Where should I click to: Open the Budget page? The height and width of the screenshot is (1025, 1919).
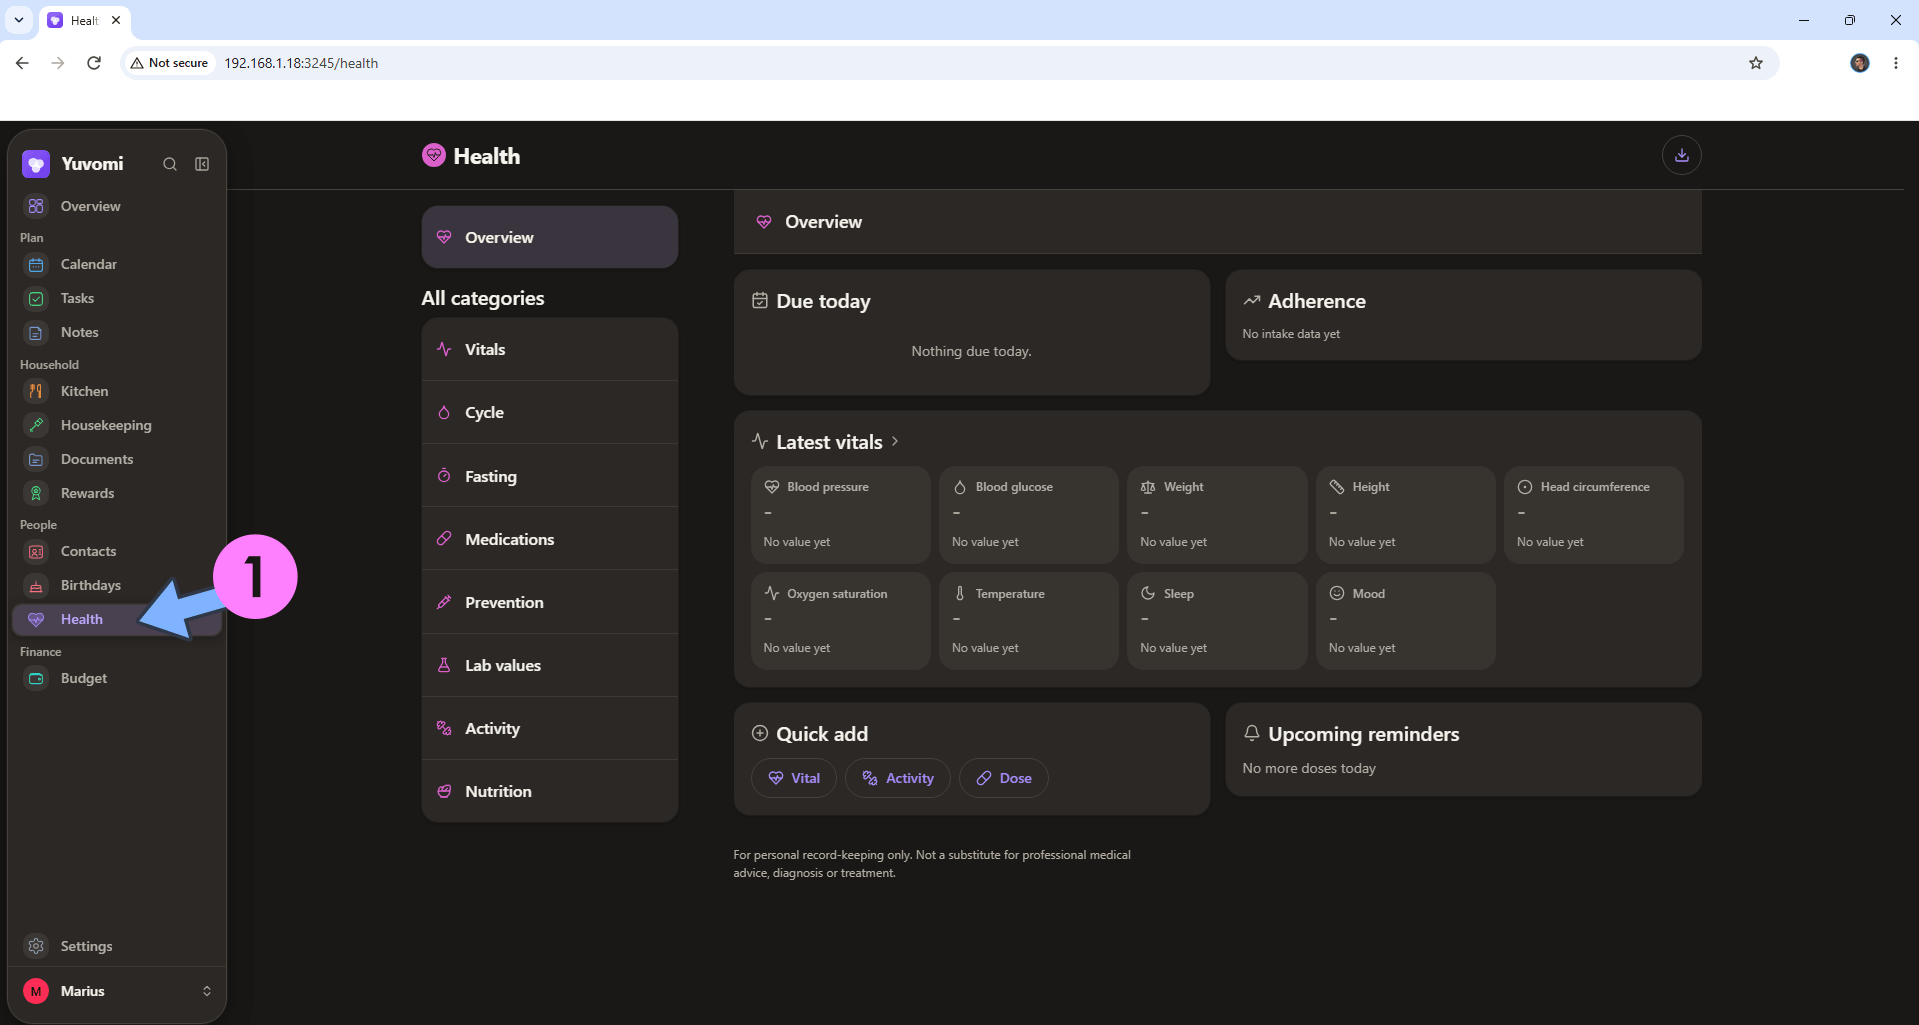pos(117,678)
